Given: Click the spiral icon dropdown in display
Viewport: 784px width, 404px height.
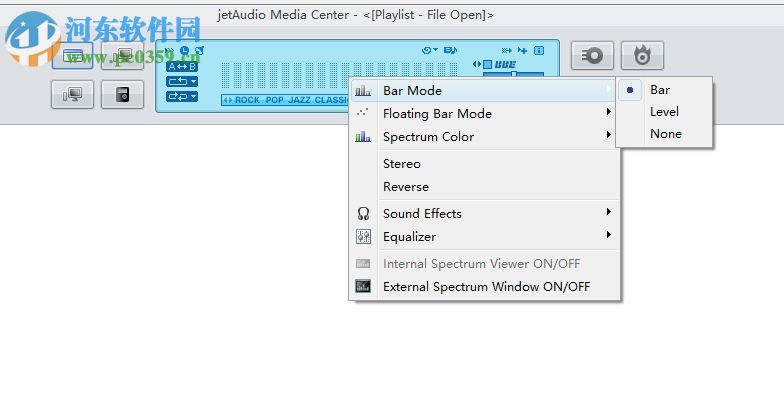Looking at the screenshot, I should point(430,50).
